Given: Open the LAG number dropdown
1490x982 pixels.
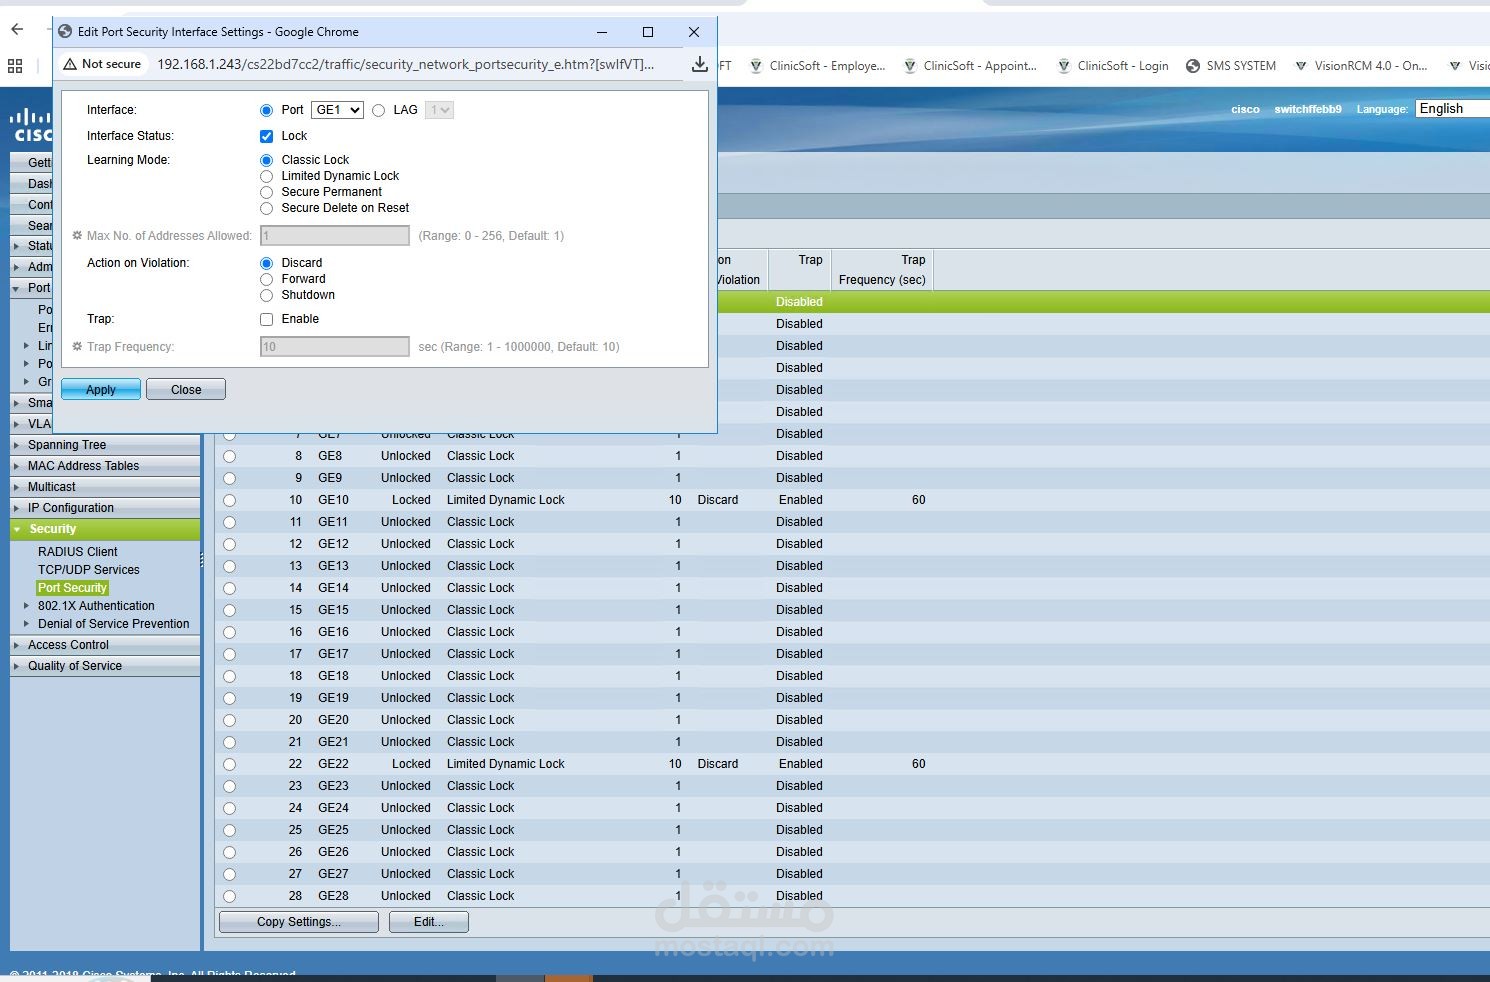Looking at the screenshot, I should [439, 110].
